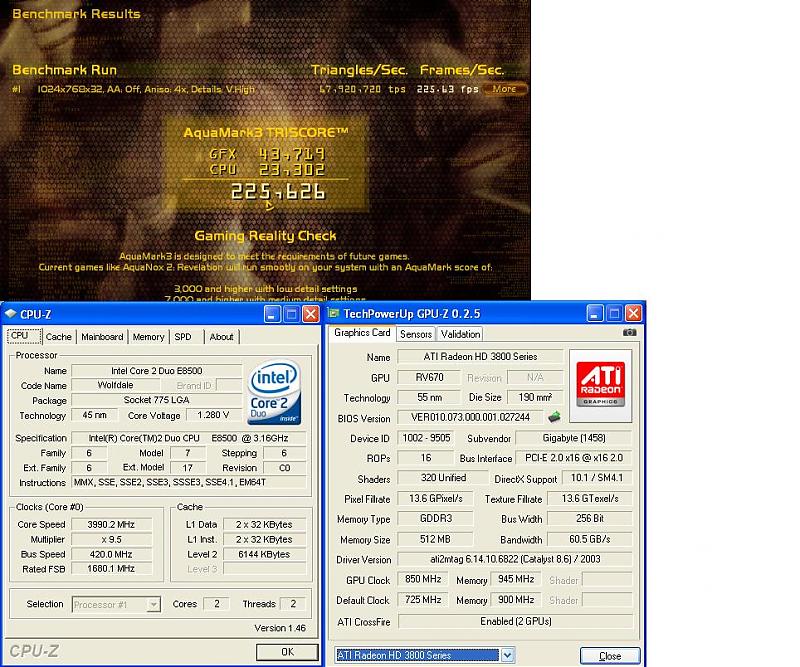Click the GPU Name field in GPU-Z

[x=480, y=357]
